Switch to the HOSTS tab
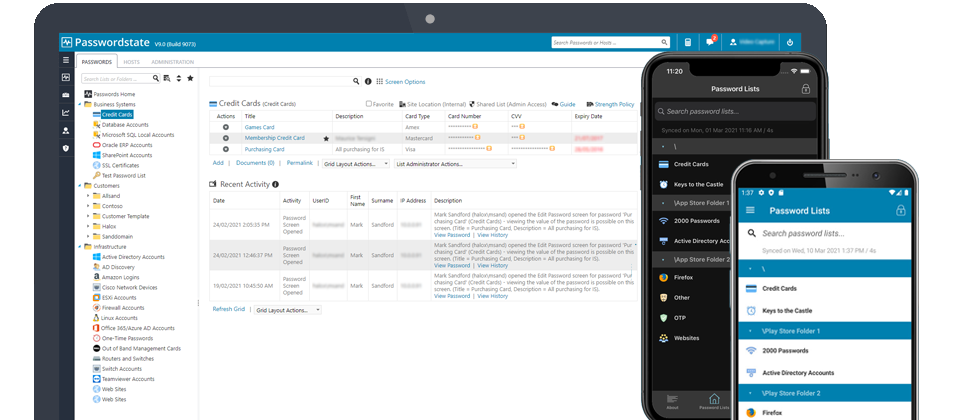 coord(132,62)
